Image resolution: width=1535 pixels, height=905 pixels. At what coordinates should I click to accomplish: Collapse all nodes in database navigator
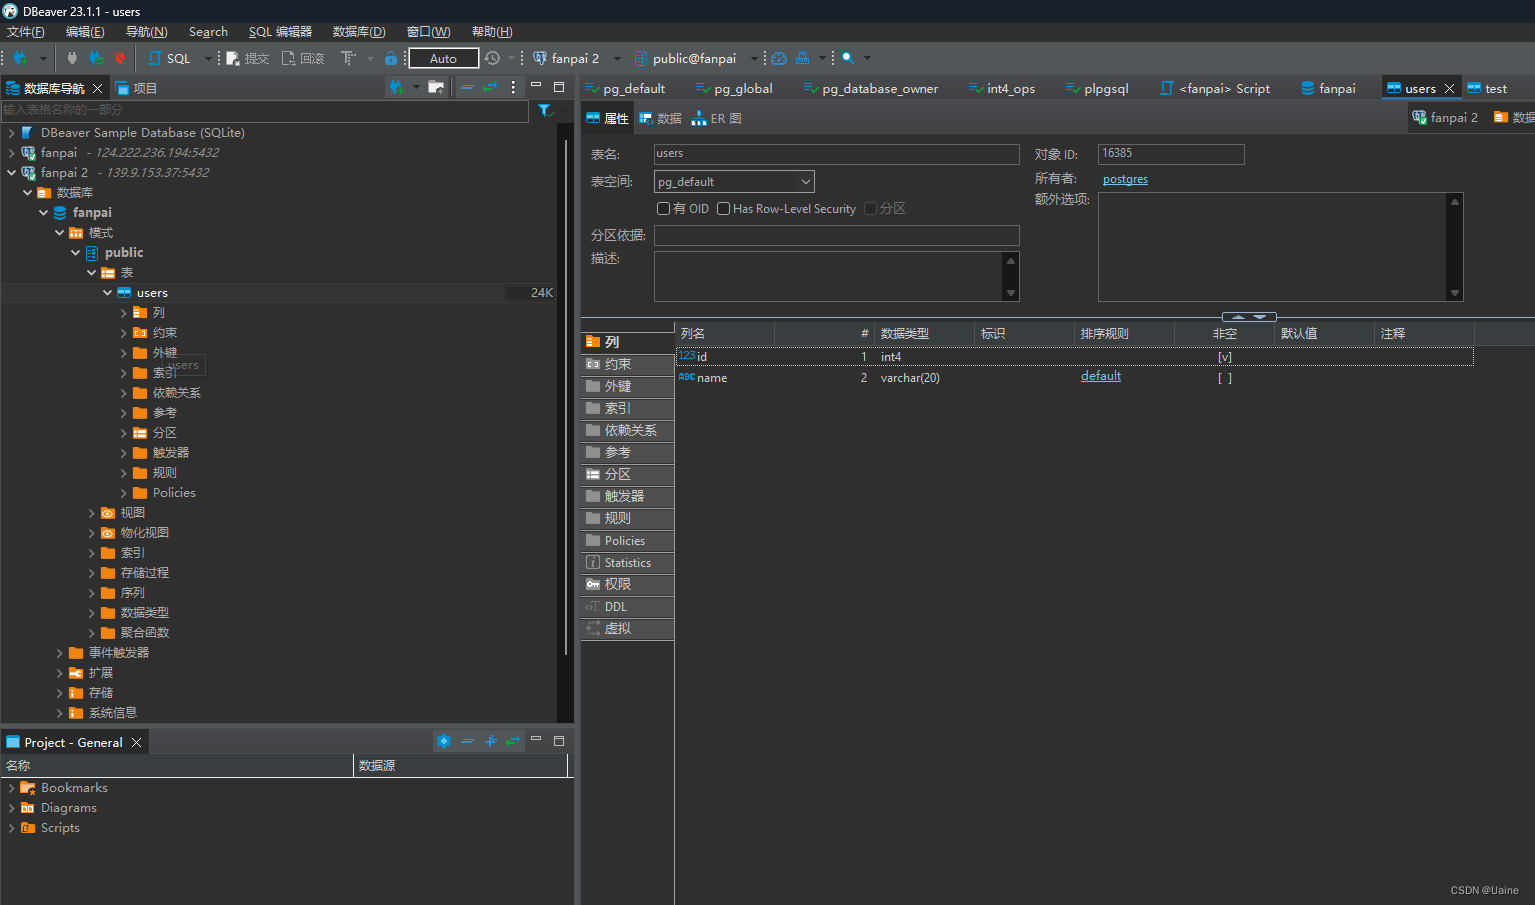467,87
